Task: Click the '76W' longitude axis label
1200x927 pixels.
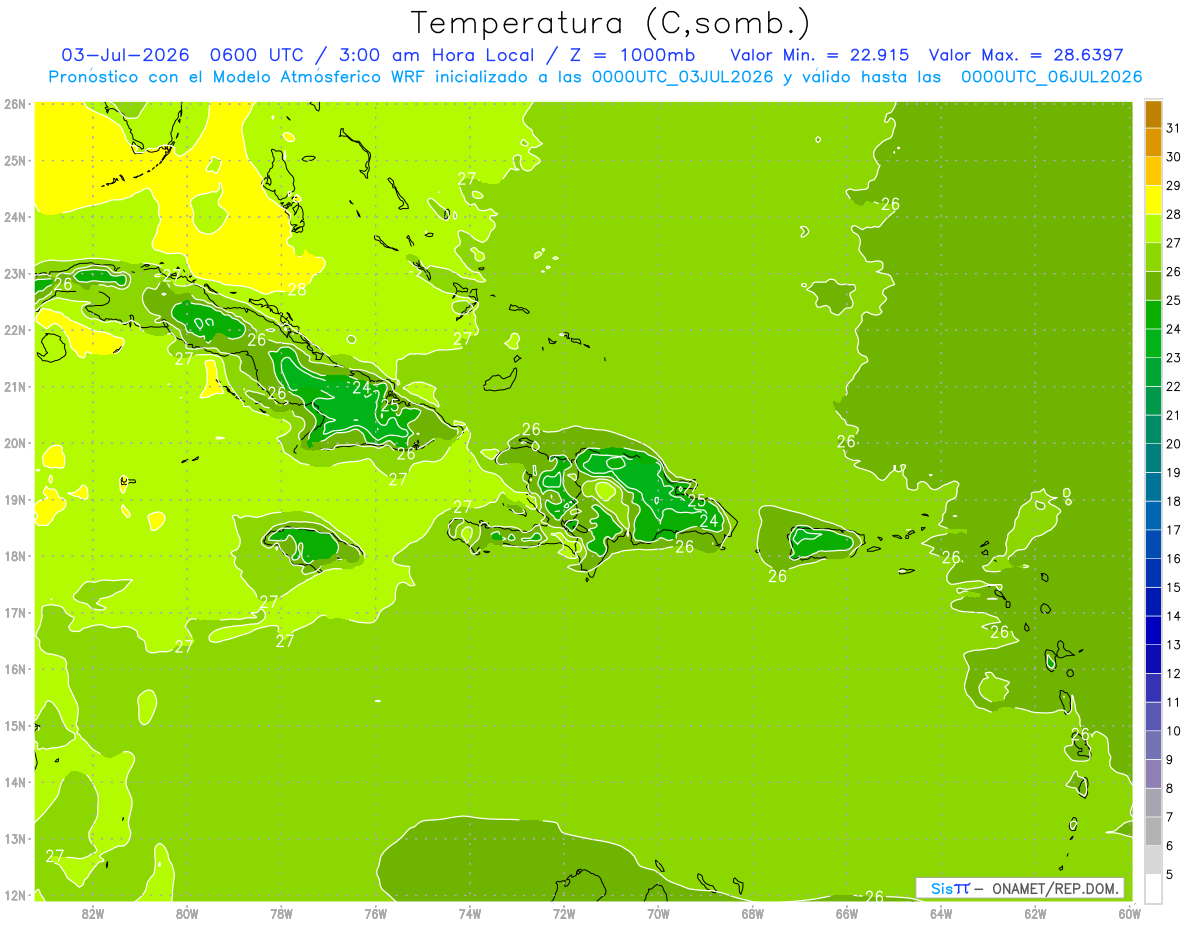Action: point(375,913)
